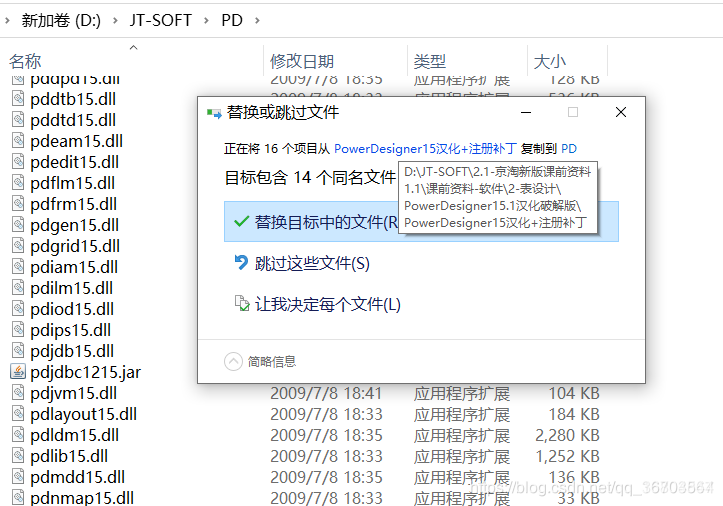
Task: Click the pdiod15.dll file icon
Action: pyautogui.click(x=18, y=309)
